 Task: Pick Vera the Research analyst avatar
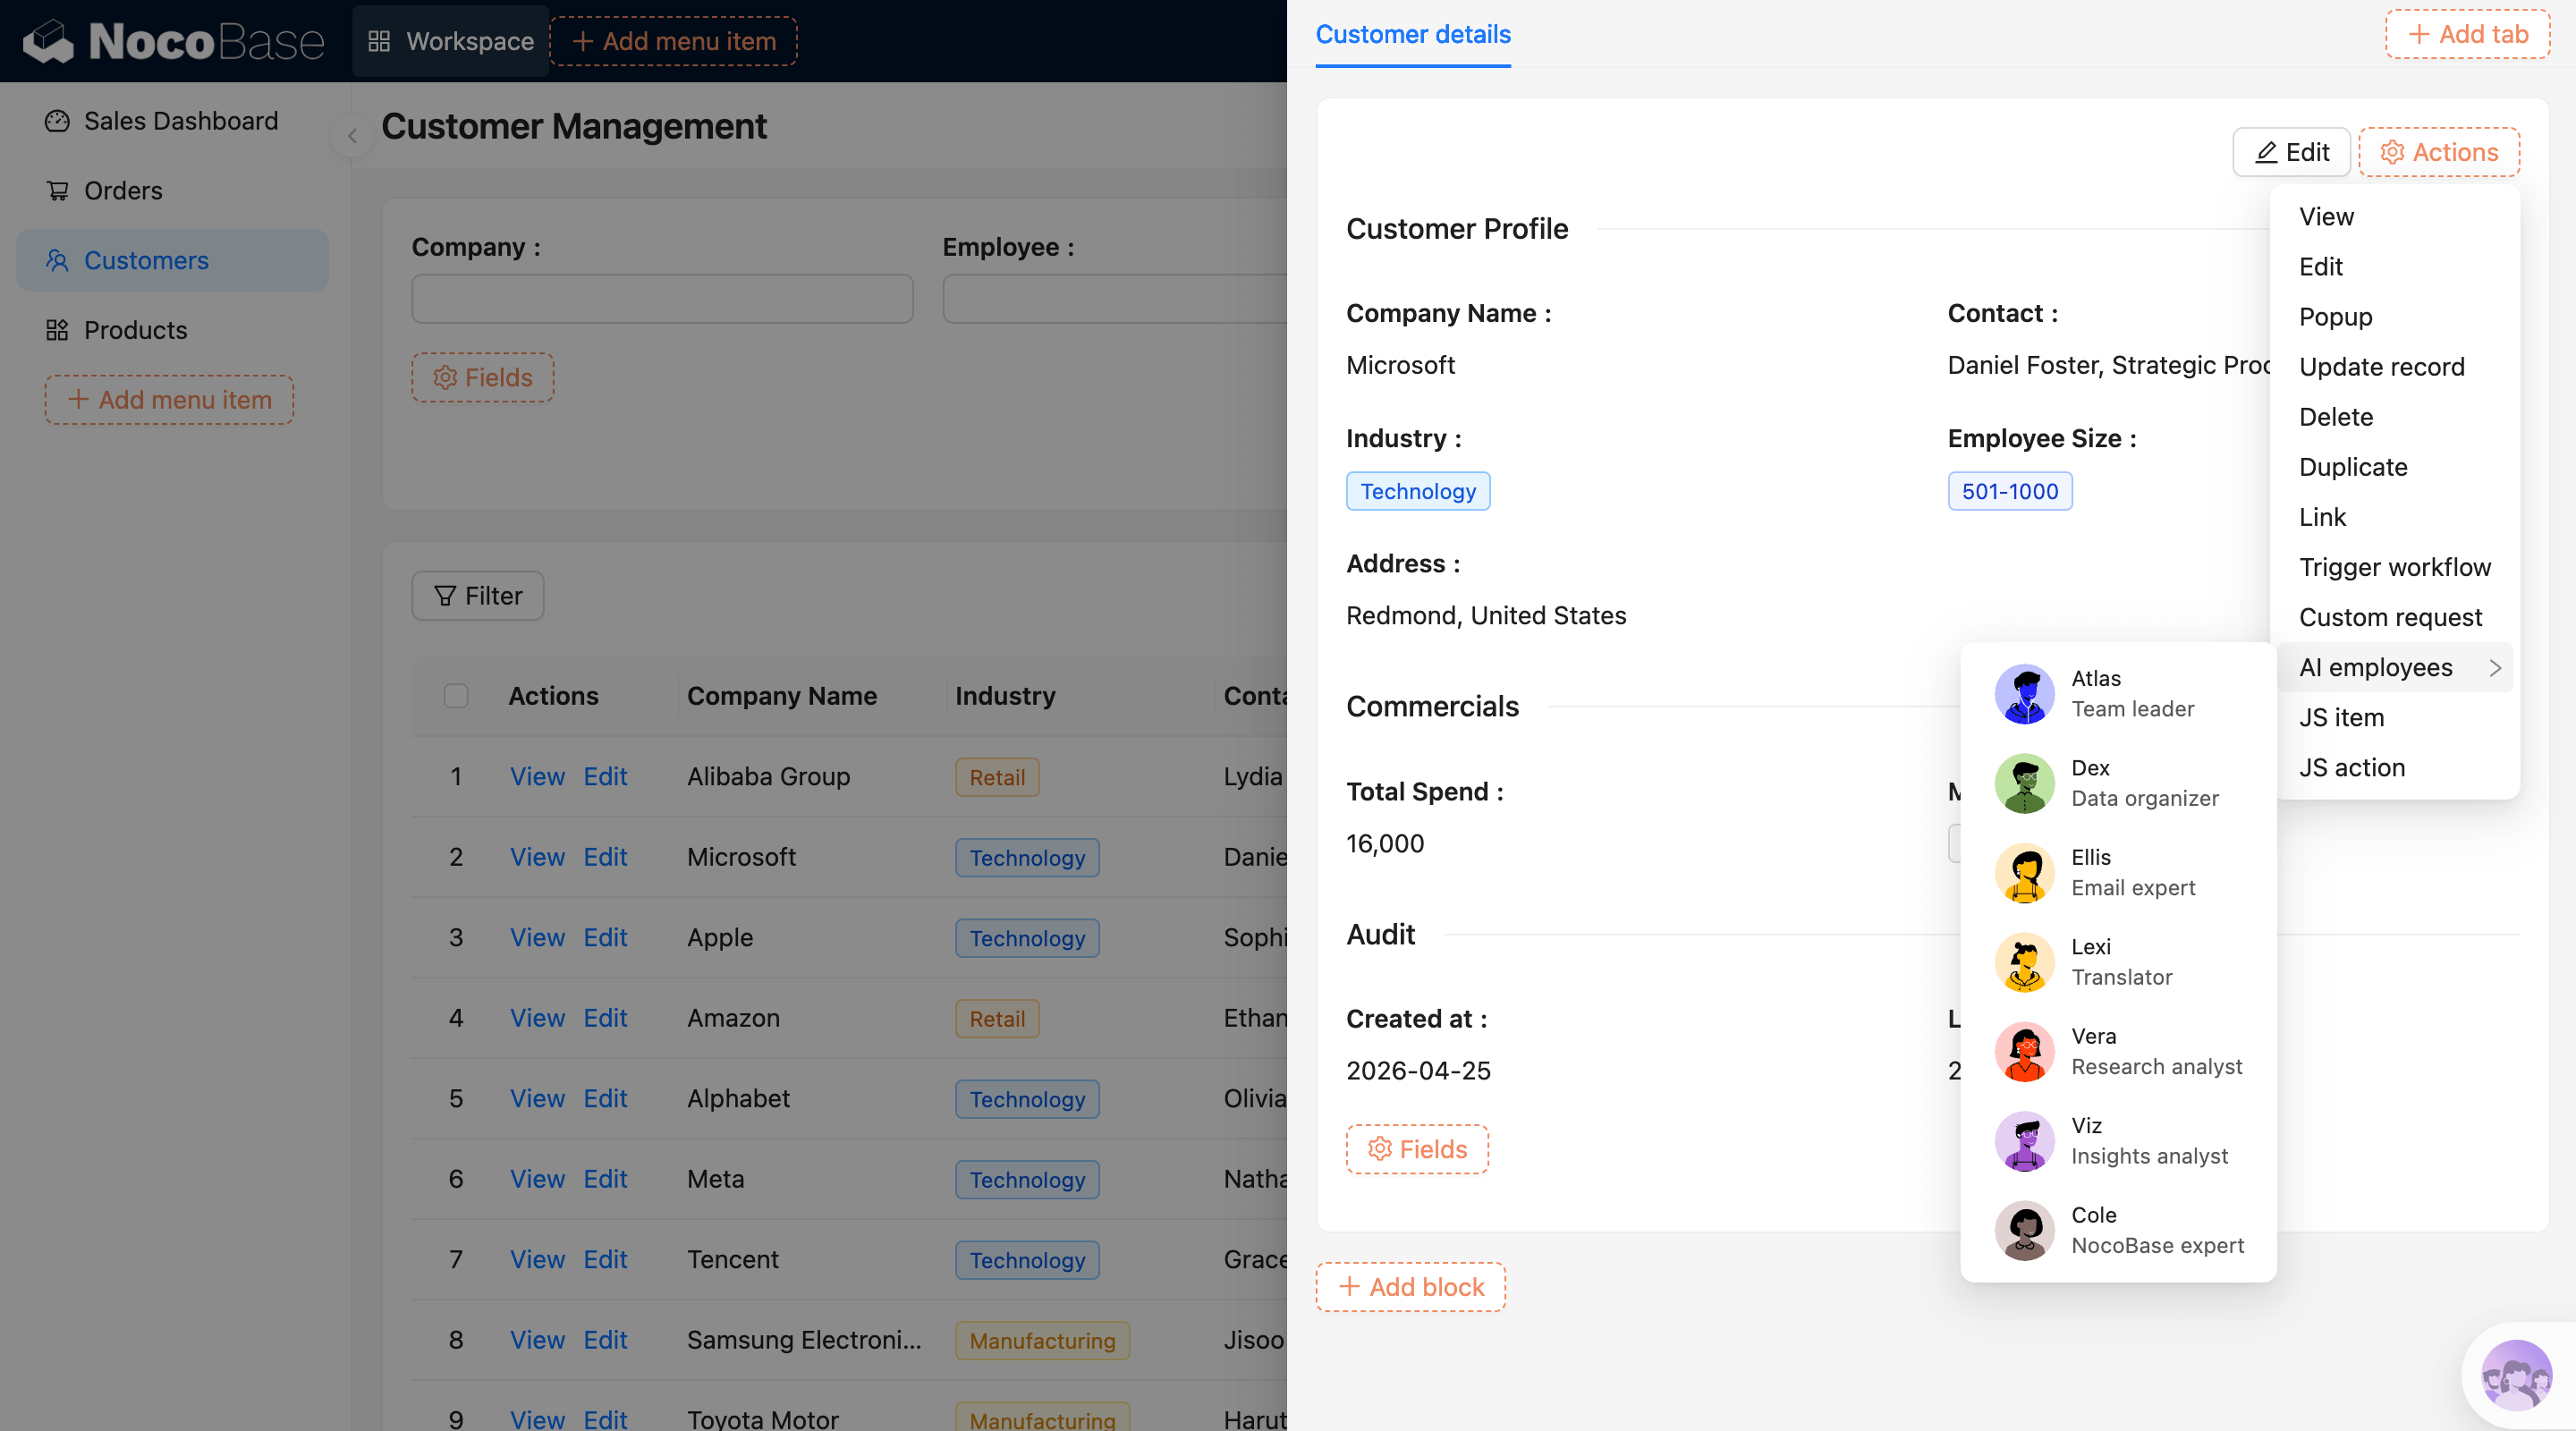2024,1051
